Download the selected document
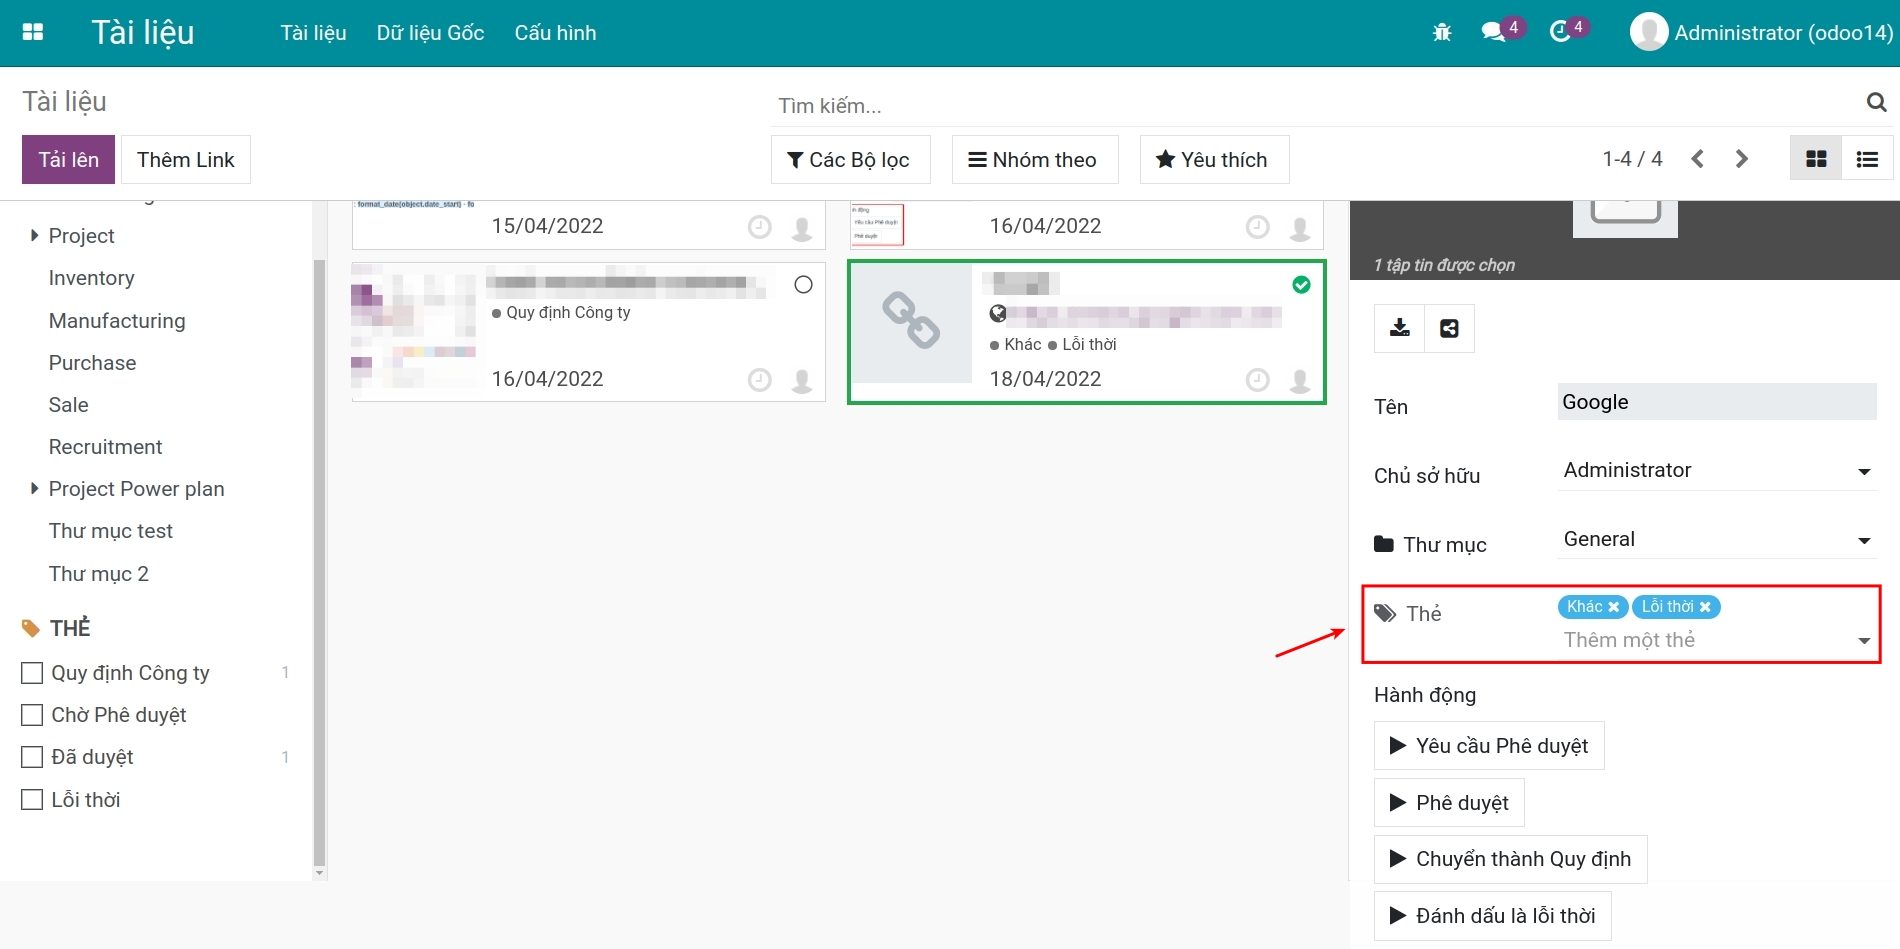The height and width of the screenshot is (949, 1900). (1400, 328)
